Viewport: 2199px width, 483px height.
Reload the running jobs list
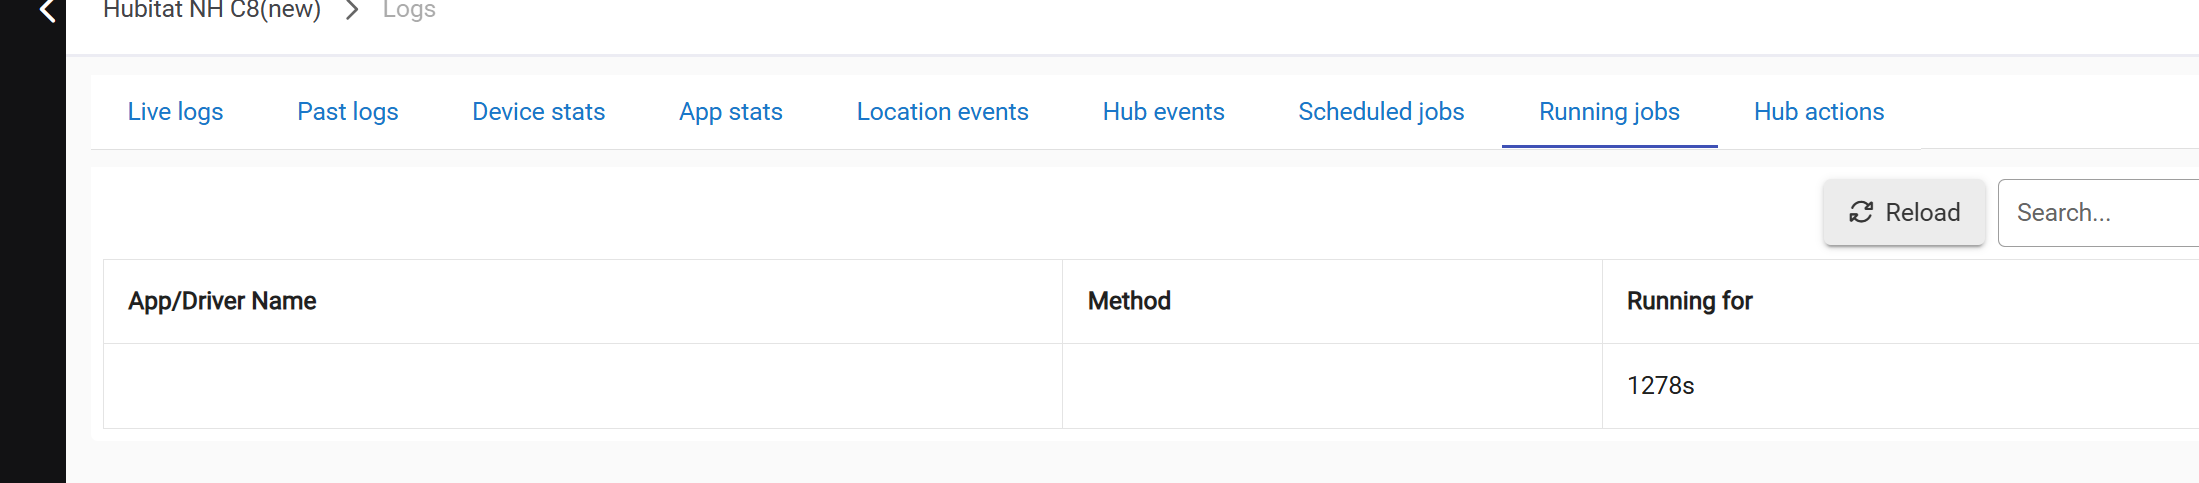[x=1904, y=212]
